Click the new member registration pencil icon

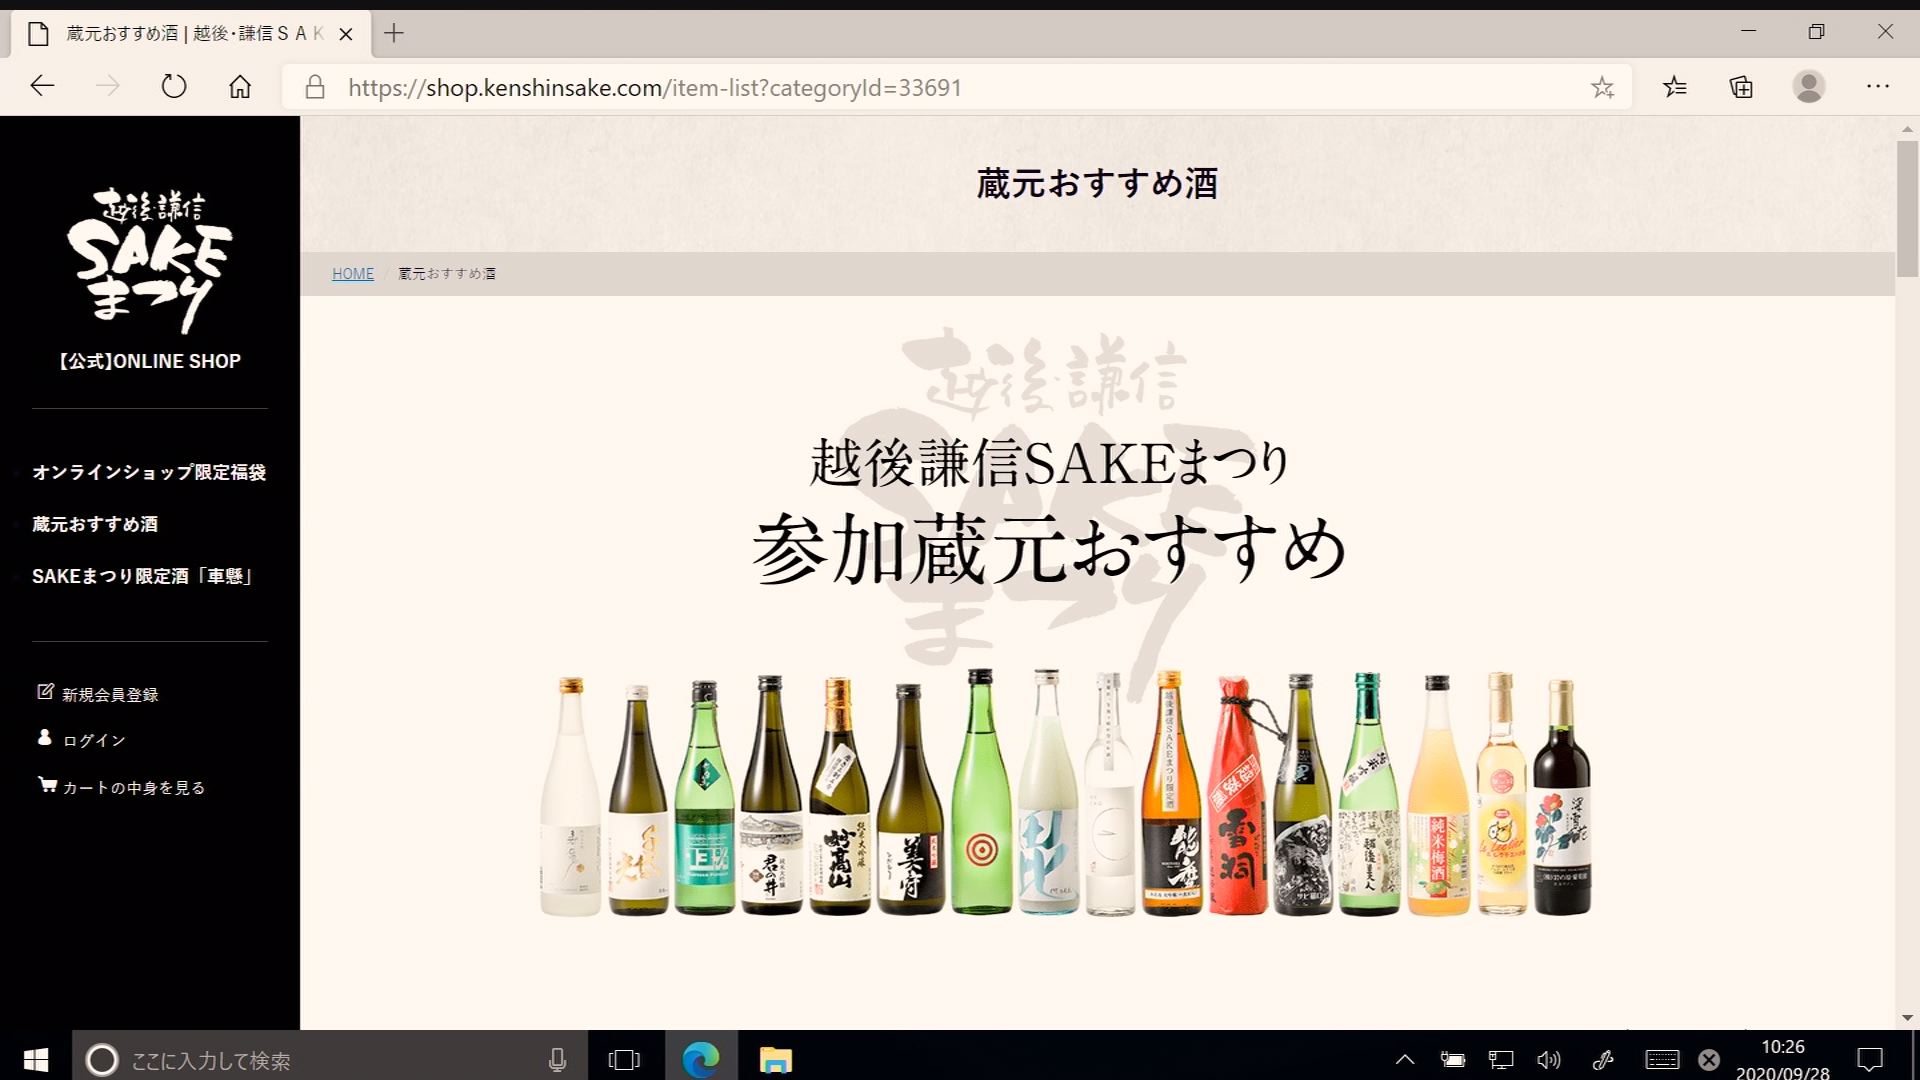45,691
